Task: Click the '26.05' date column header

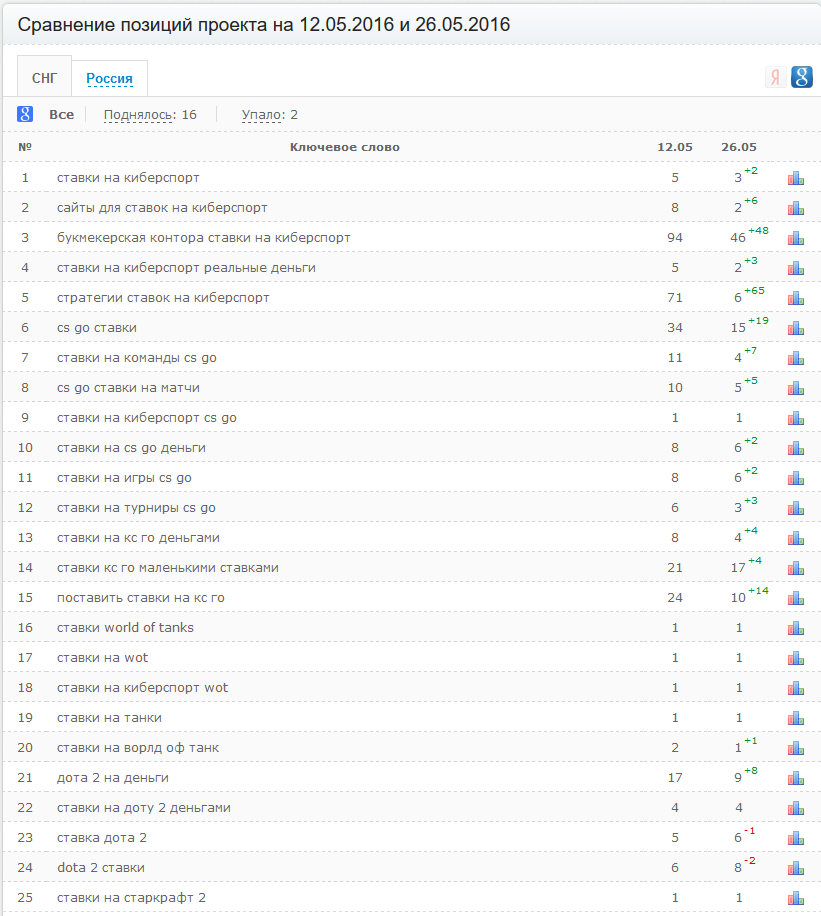Action: point(738,147)
